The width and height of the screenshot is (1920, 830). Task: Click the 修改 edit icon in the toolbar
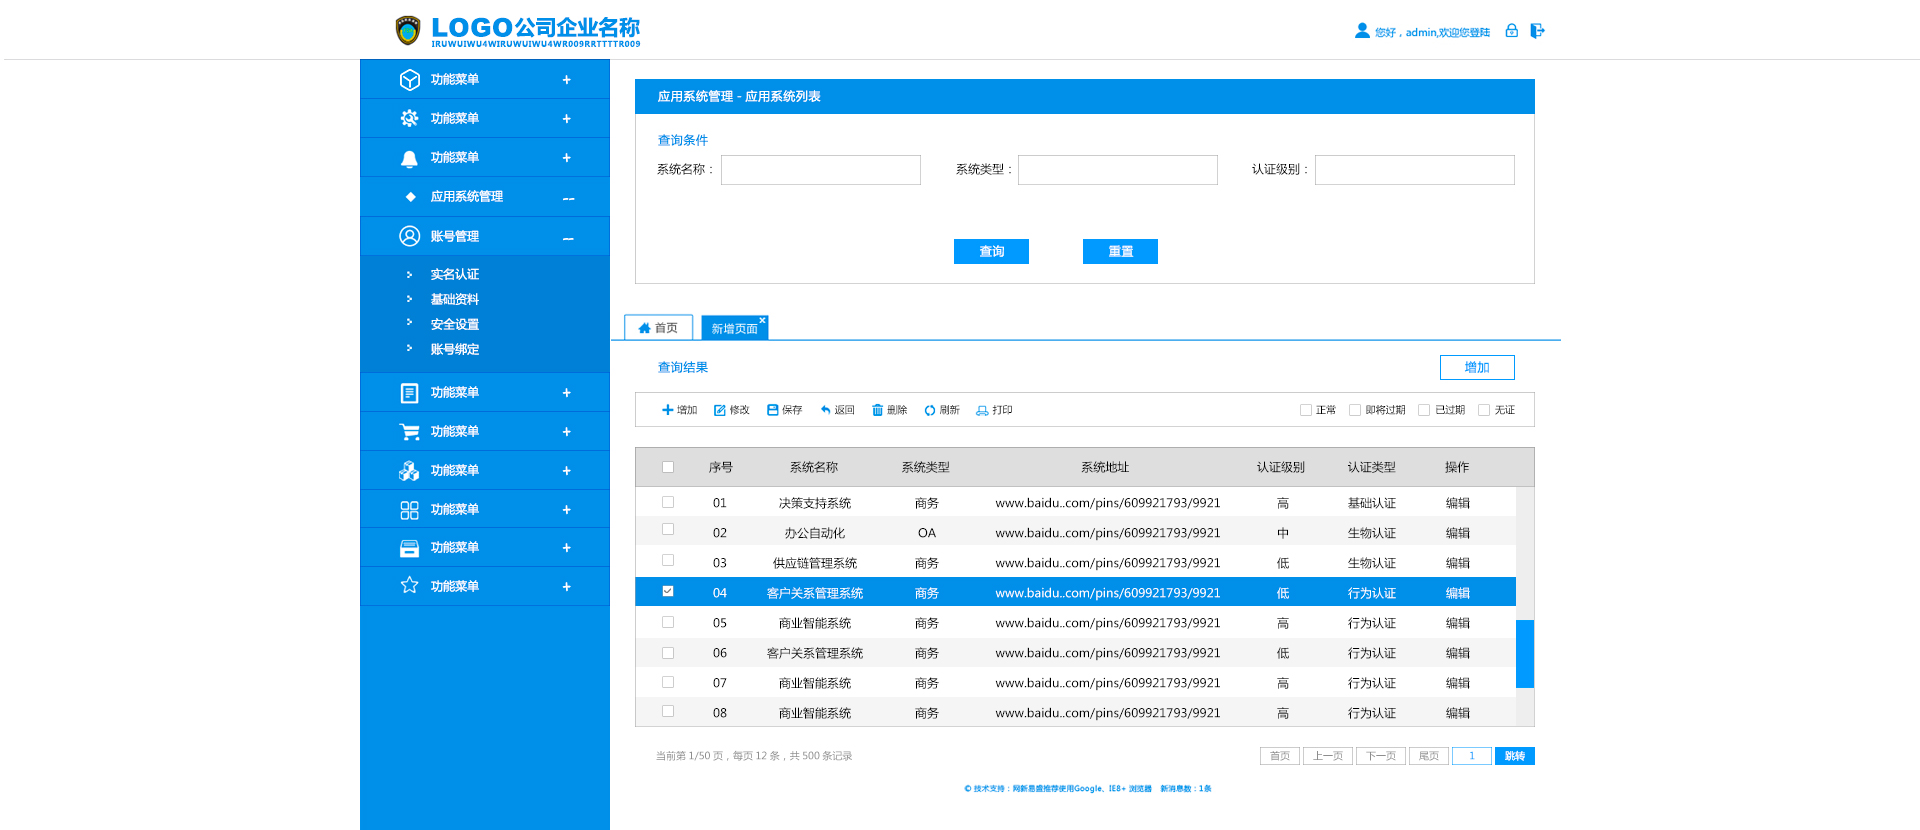(719, 410)
